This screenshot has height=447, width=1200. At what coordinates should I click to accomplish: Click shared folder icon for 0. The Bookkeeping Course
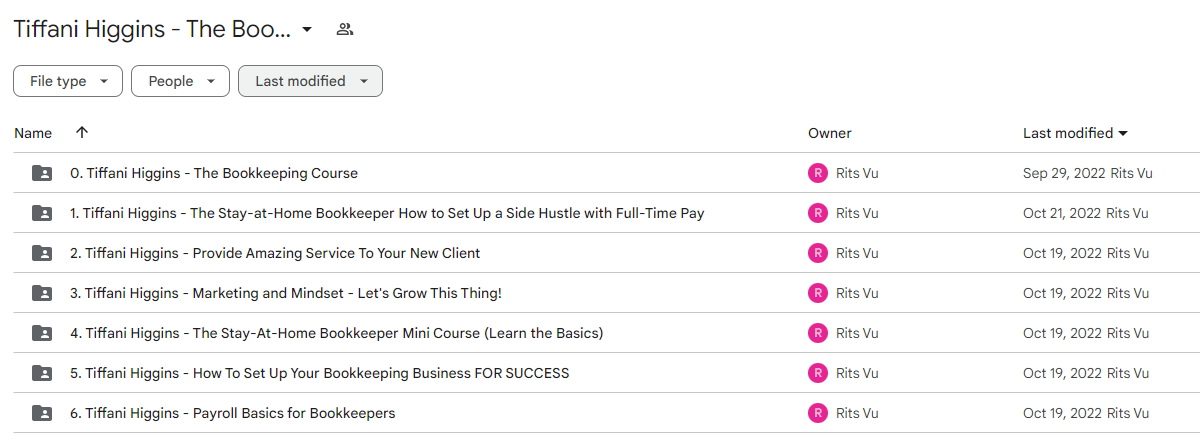[x=42, y=173]
